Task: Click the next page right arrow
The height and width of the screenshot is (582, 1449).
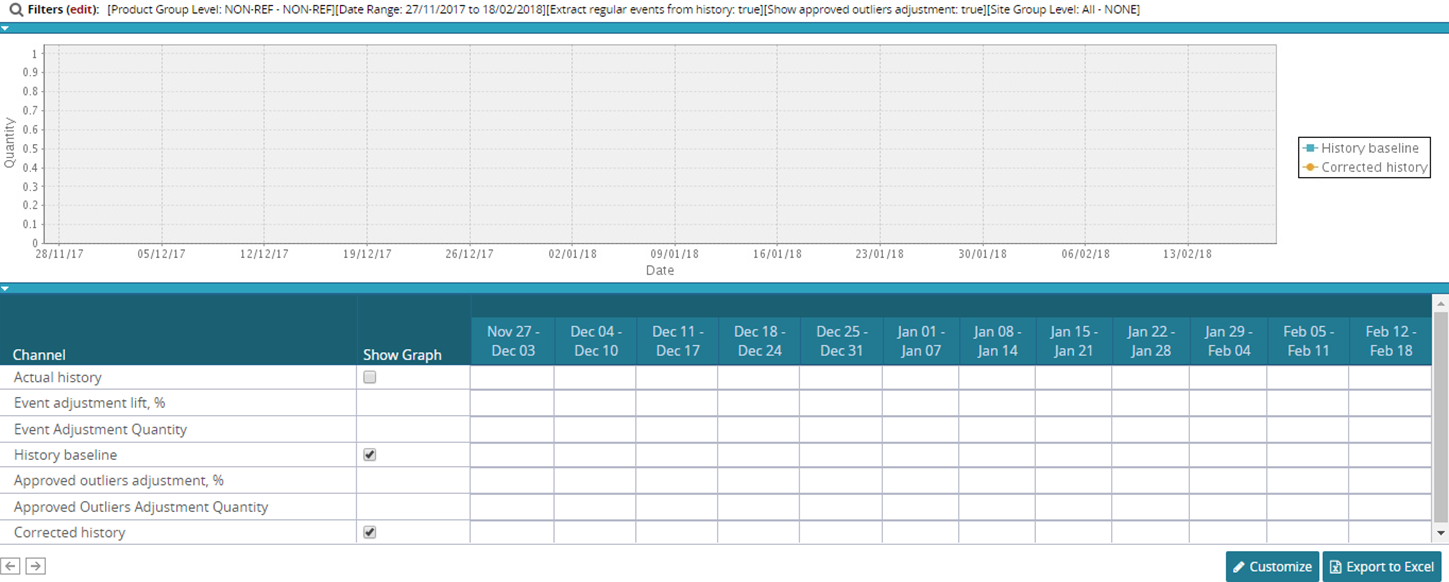Action: [x=35, y=567]
